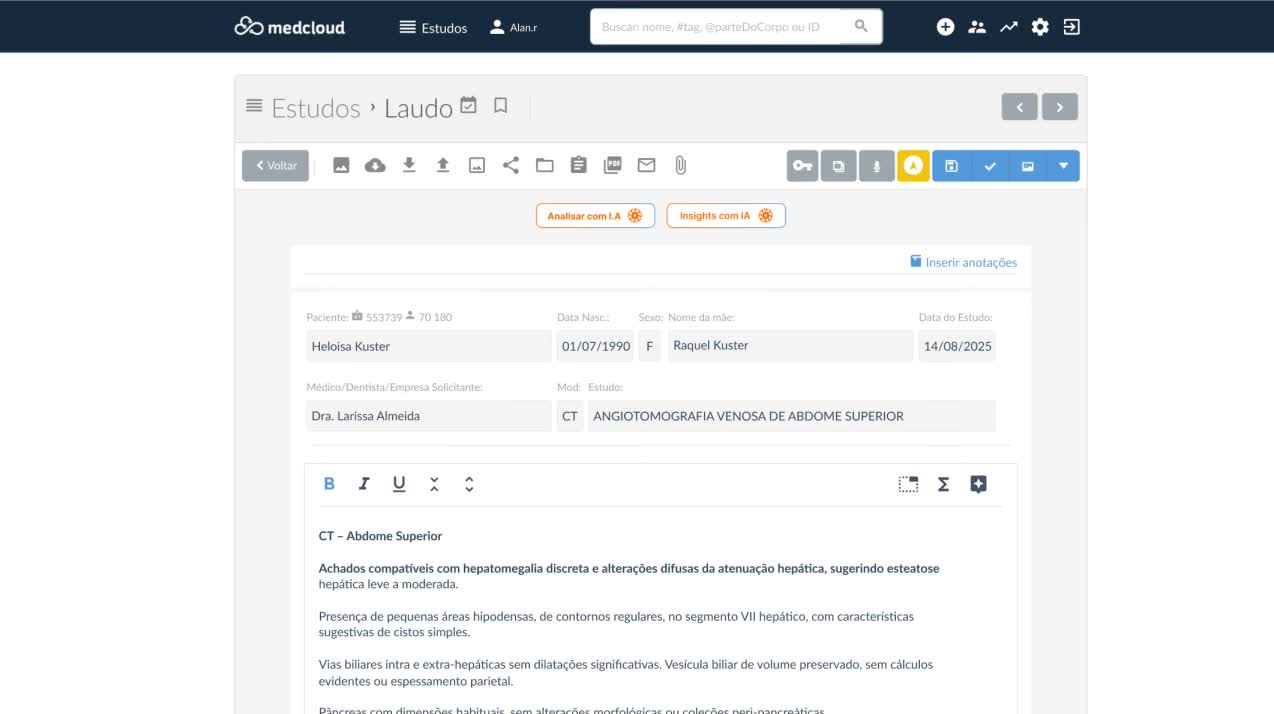Click the clipboard report icon
Image resolution: width=1274 pixels, height=714 pixels.
tap(579, 165)
